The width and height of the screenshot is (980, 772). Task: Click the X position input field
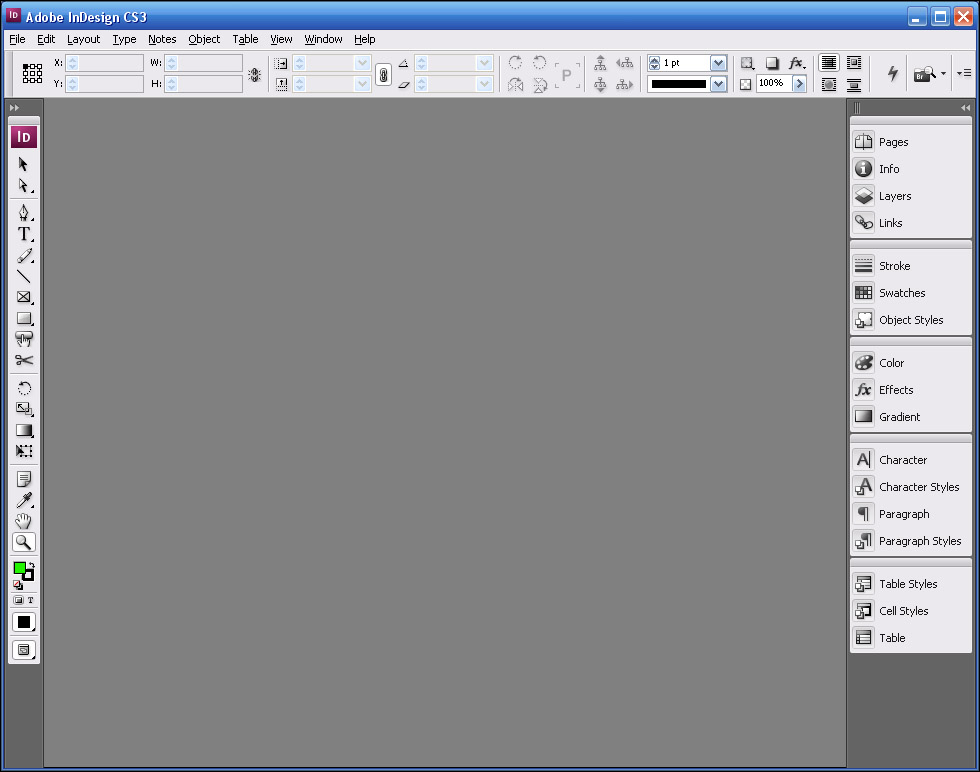point(104,63)
